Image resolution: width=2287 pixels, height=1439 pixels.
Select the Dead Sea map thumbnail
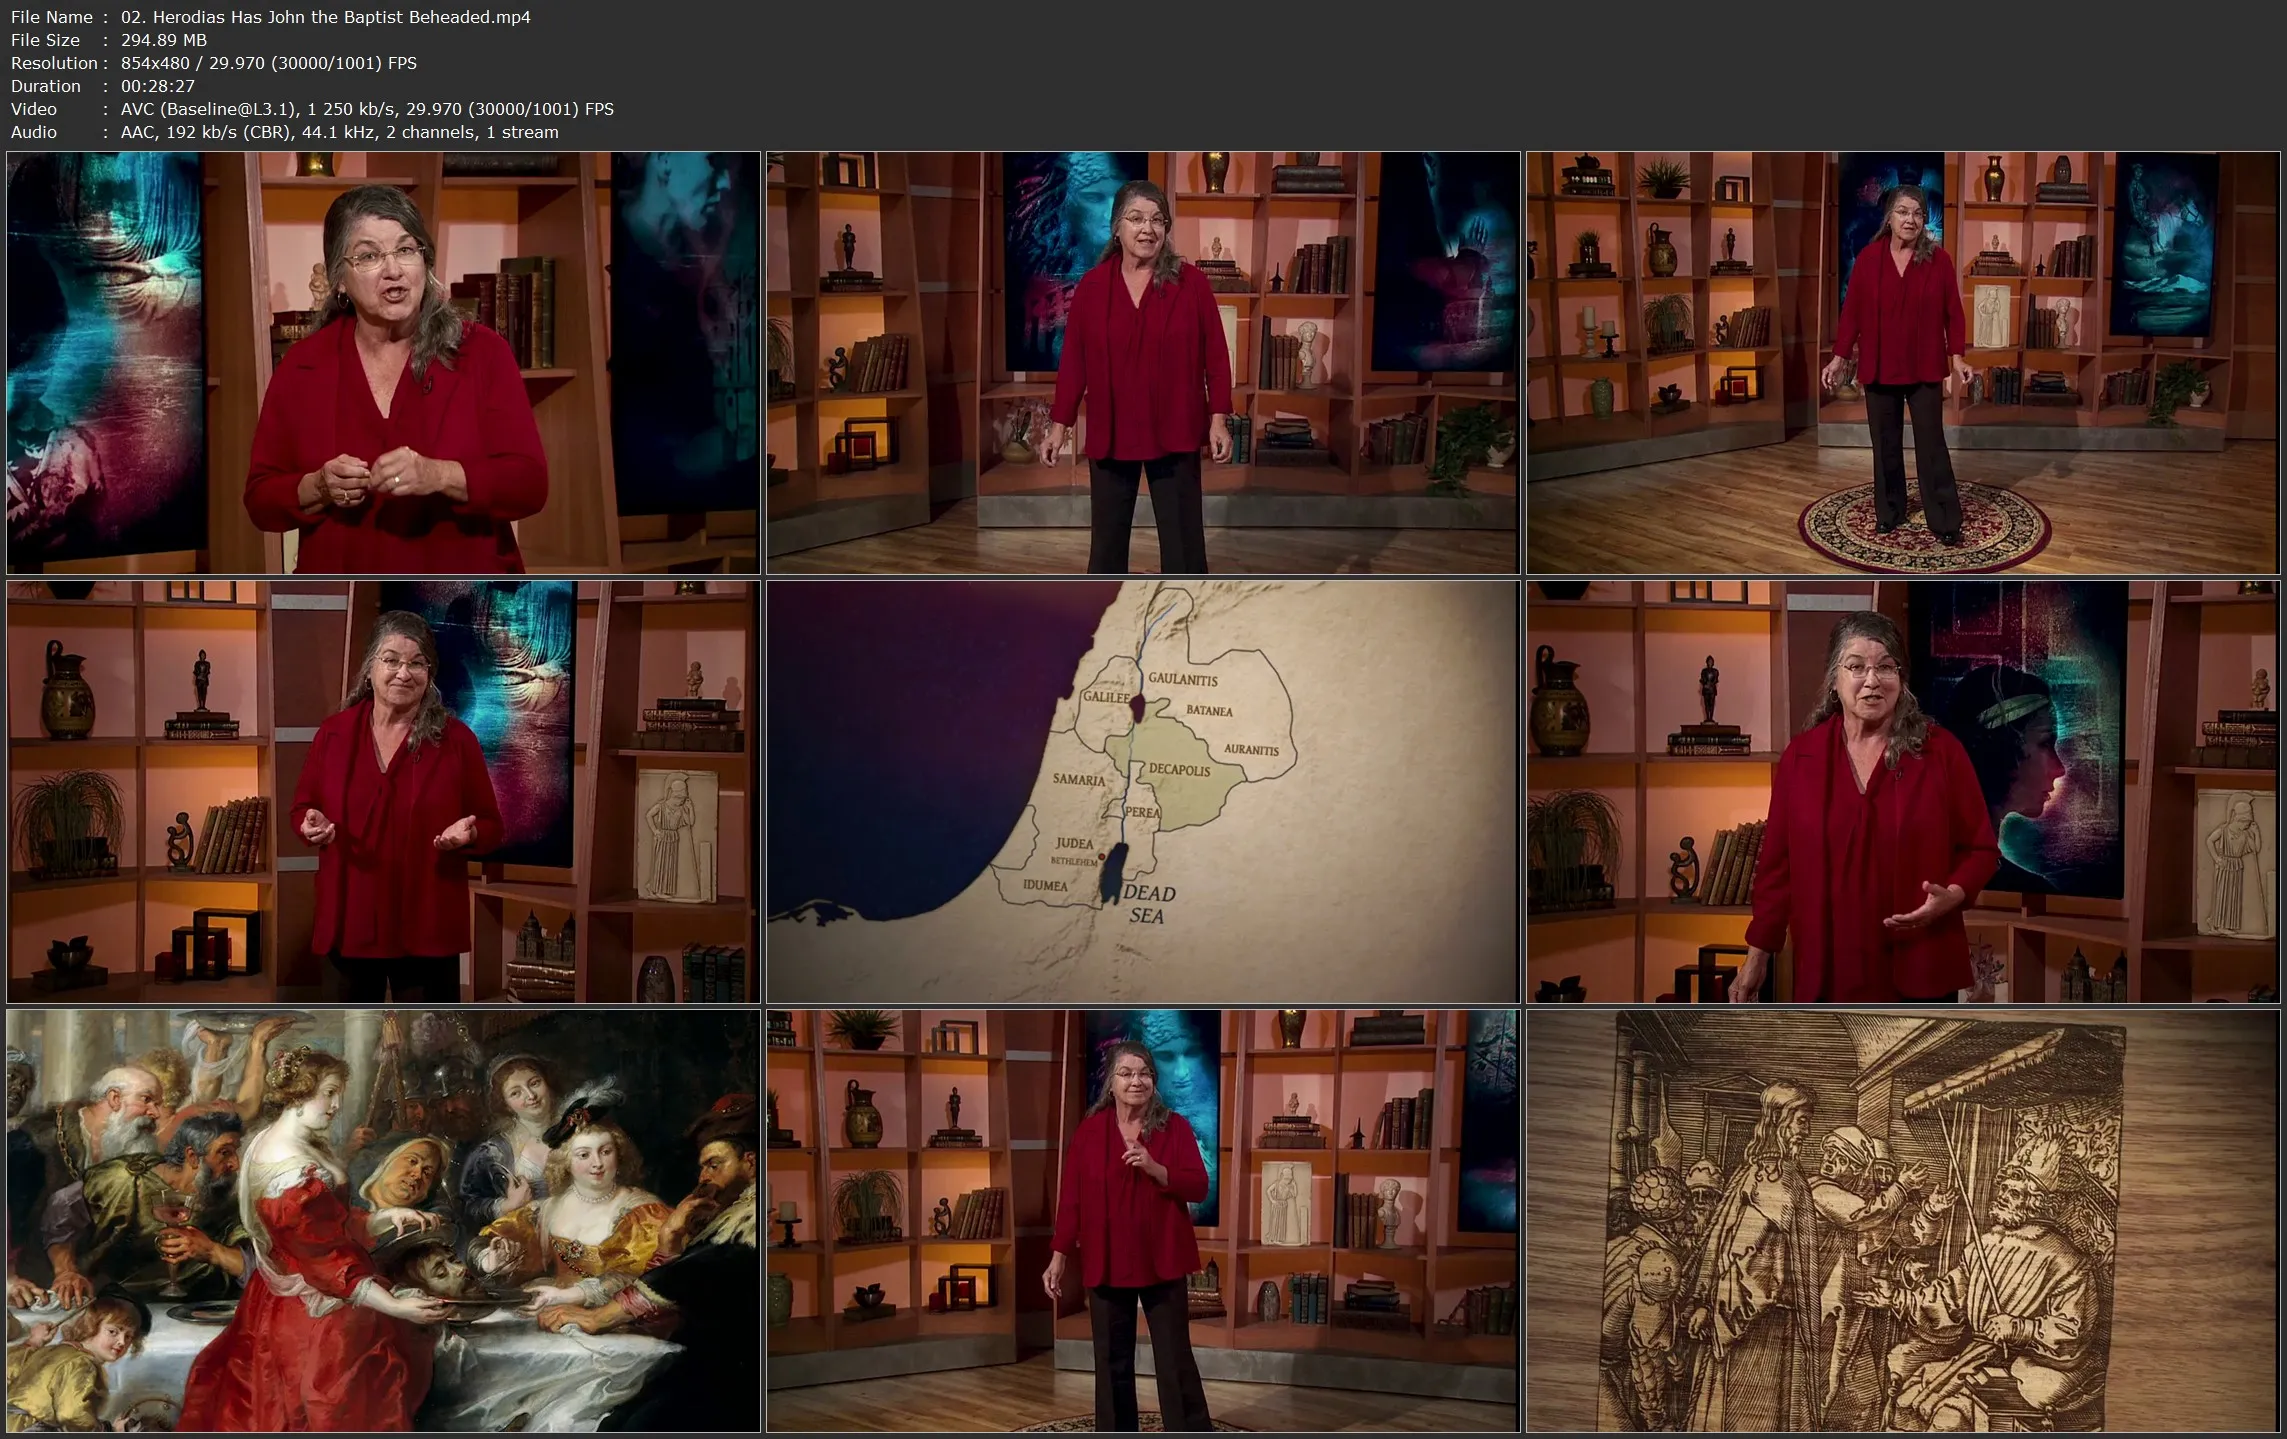[x=1143, y=791]
